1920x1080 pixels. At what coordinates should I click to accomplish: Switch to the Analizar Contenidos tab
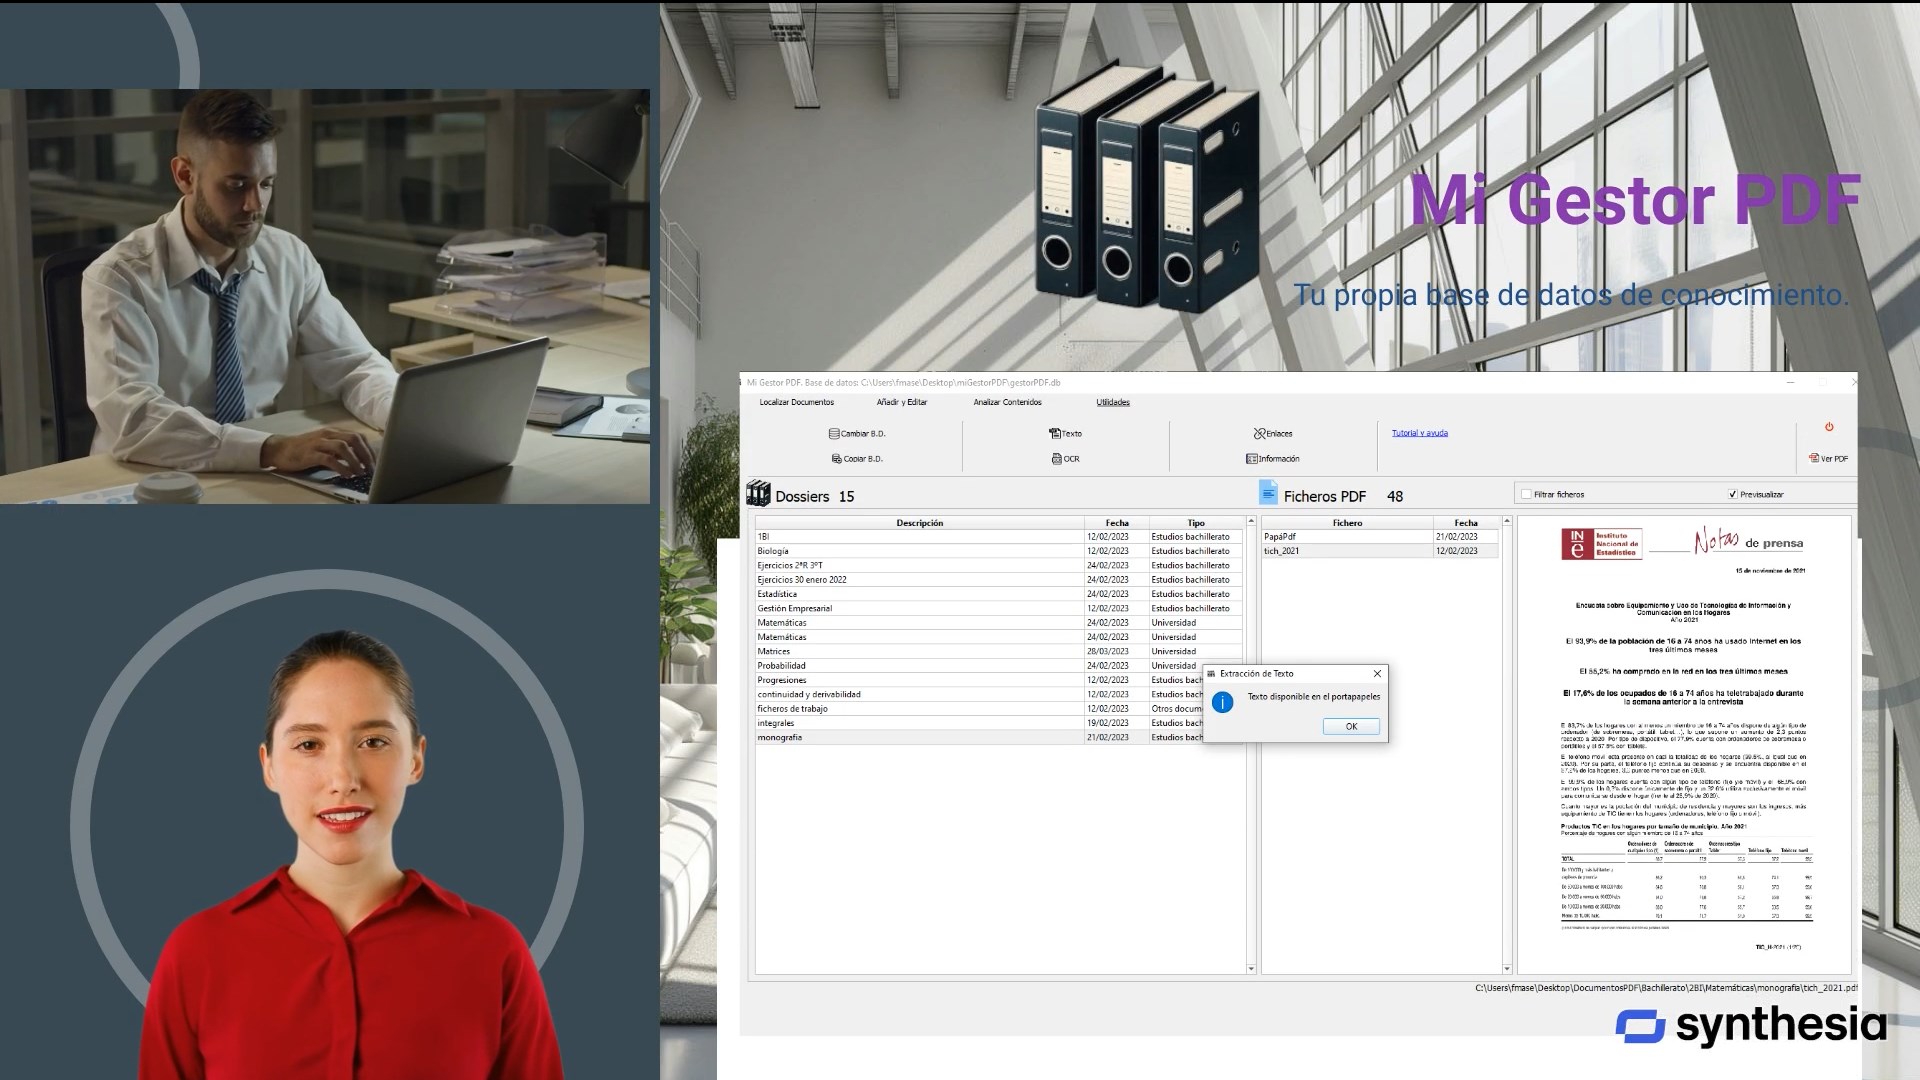[x=1007, y=402]
